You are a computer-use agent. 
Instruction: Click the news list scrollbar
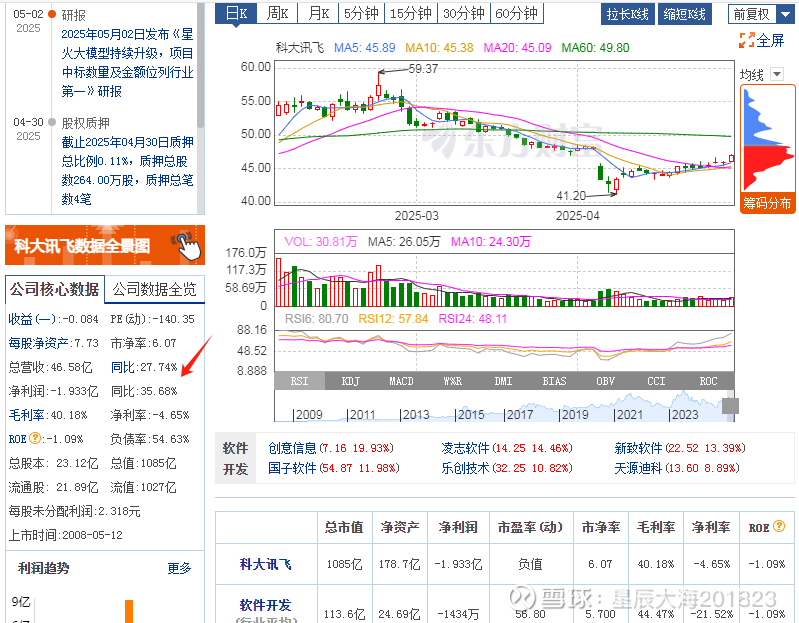[x=201, y=66]
